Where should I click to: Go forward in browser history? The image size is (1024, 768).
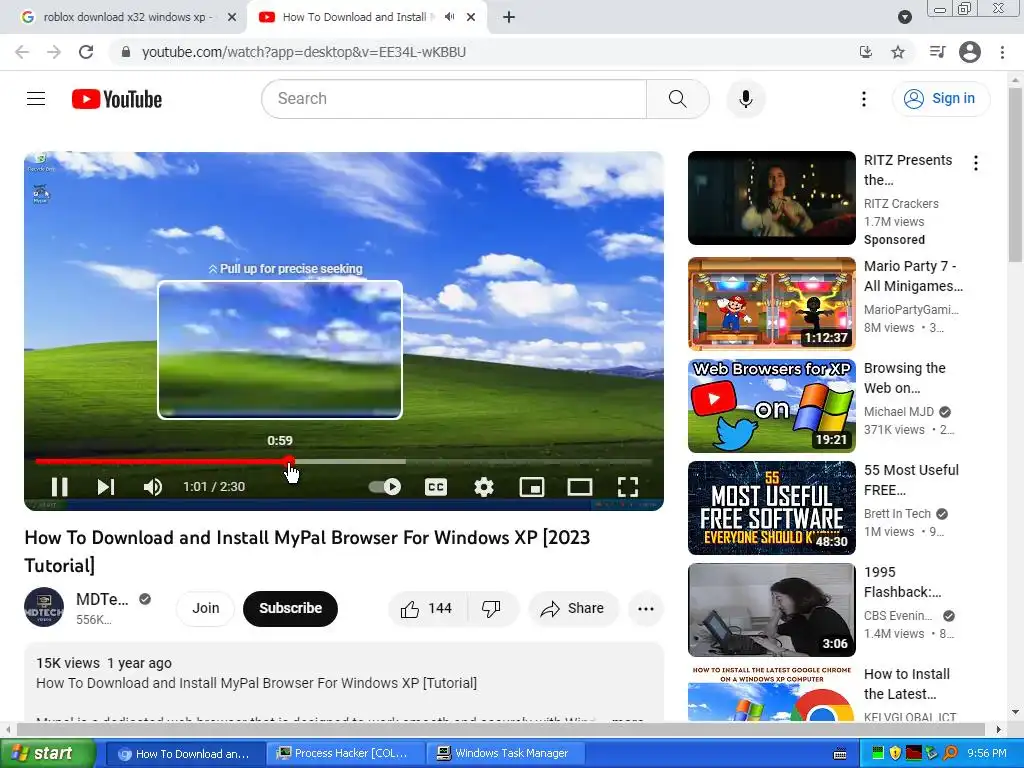[54, 52]
